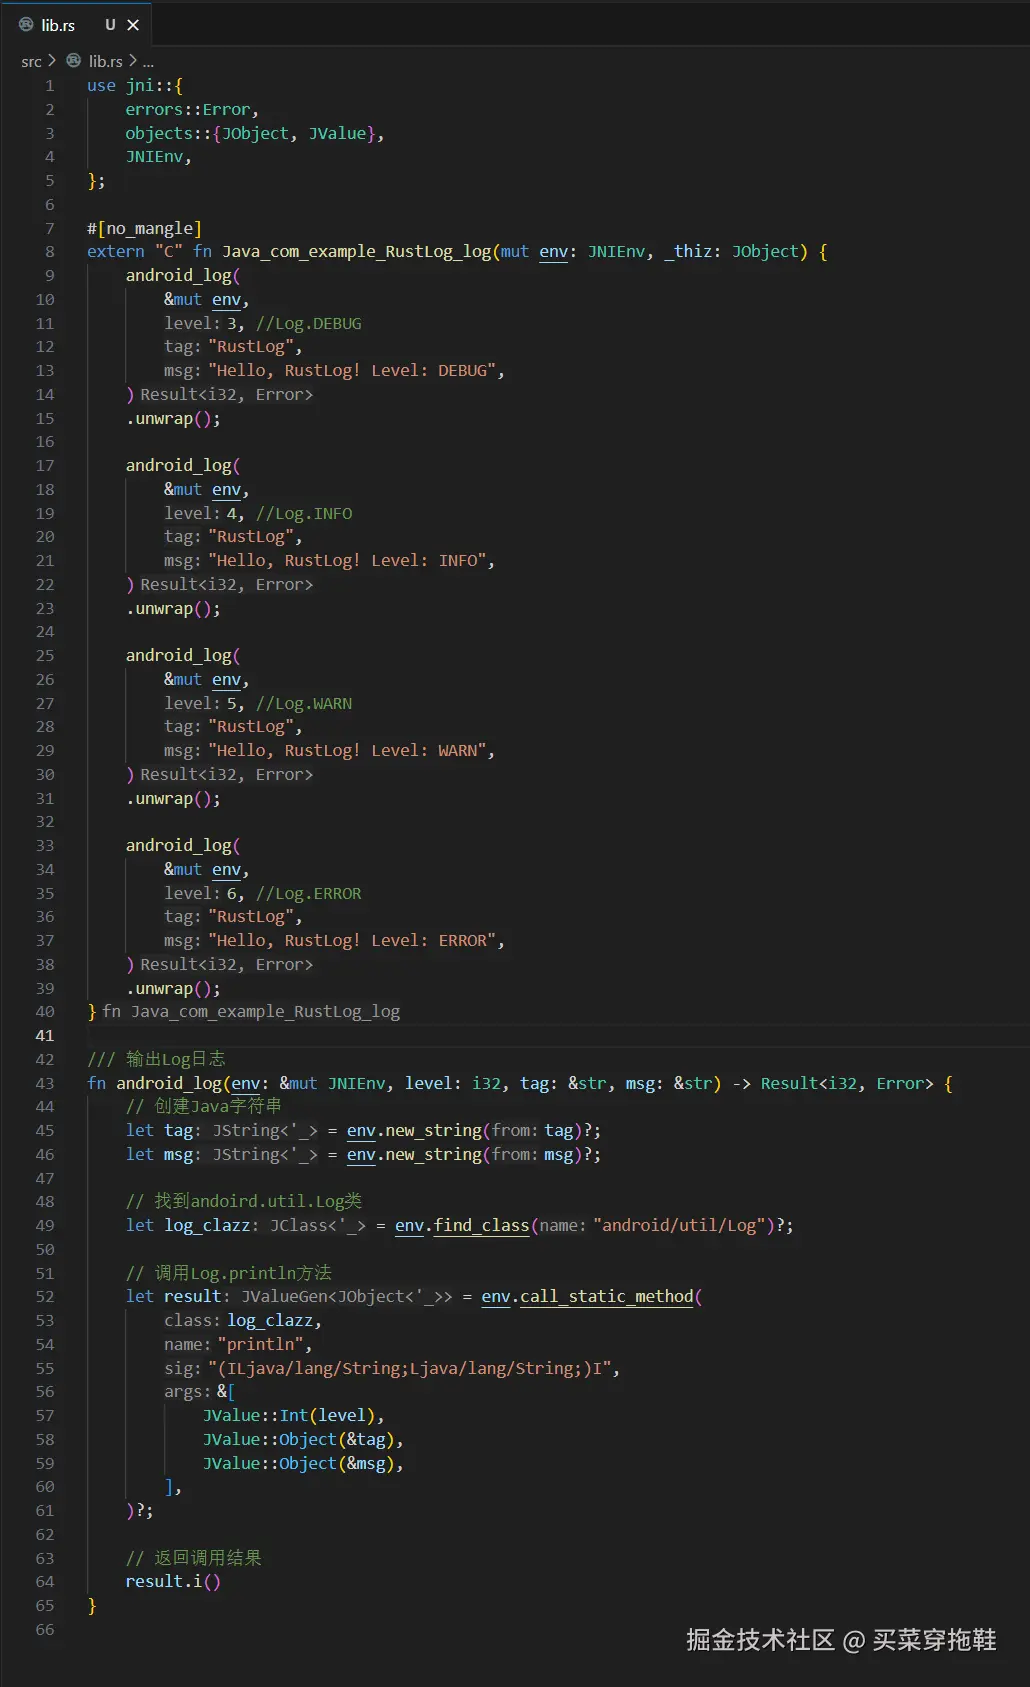Click the //Log.DEBUG comment
This screenshot has height=1687, width=1030.
308,323
